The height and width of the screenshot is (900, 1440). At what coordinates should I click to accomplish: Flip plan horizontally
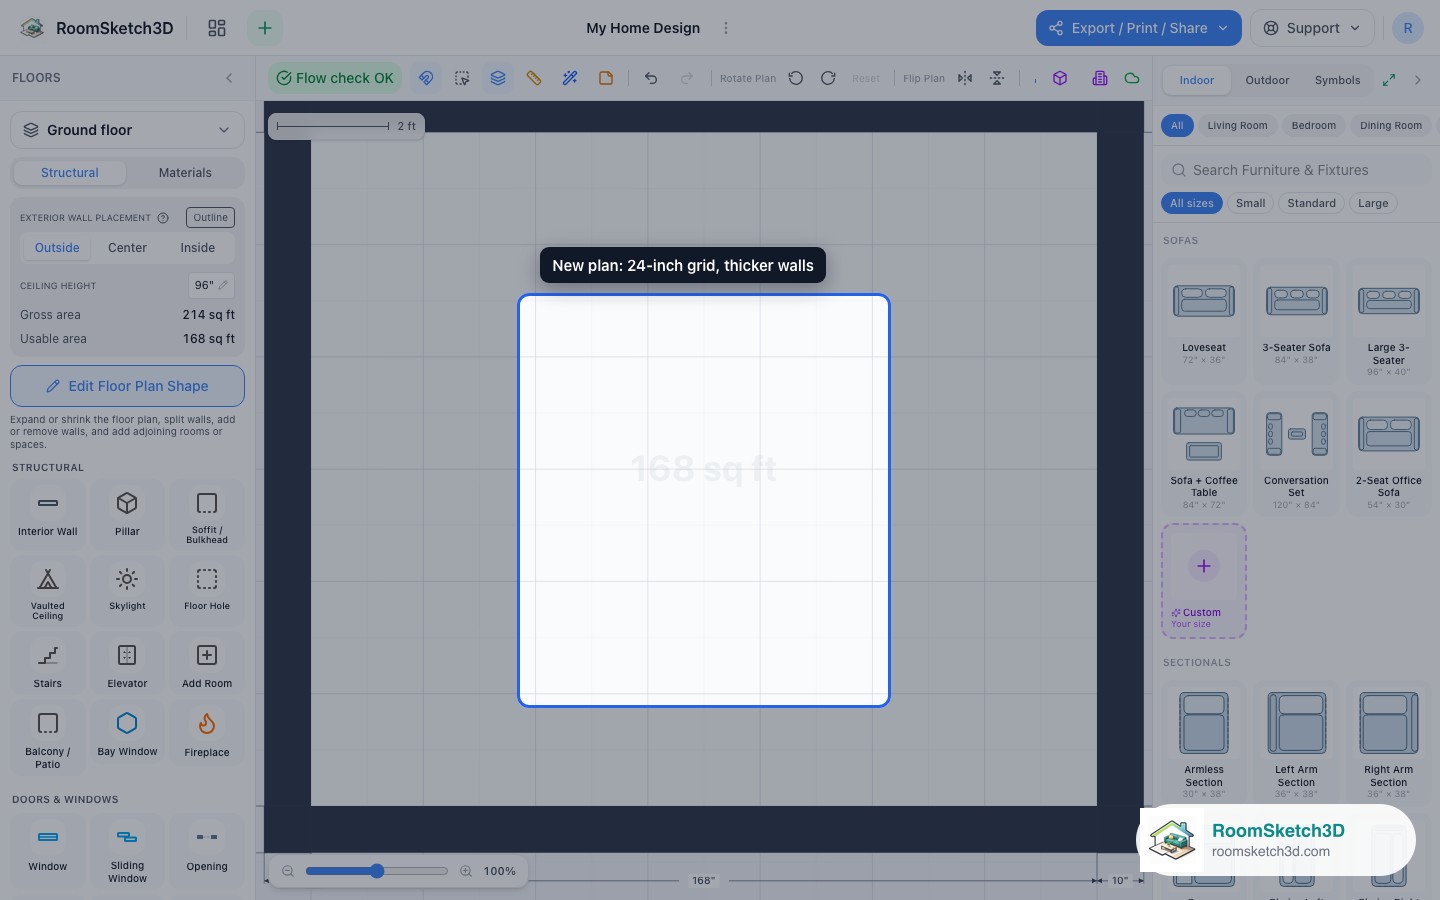(965, 78)
